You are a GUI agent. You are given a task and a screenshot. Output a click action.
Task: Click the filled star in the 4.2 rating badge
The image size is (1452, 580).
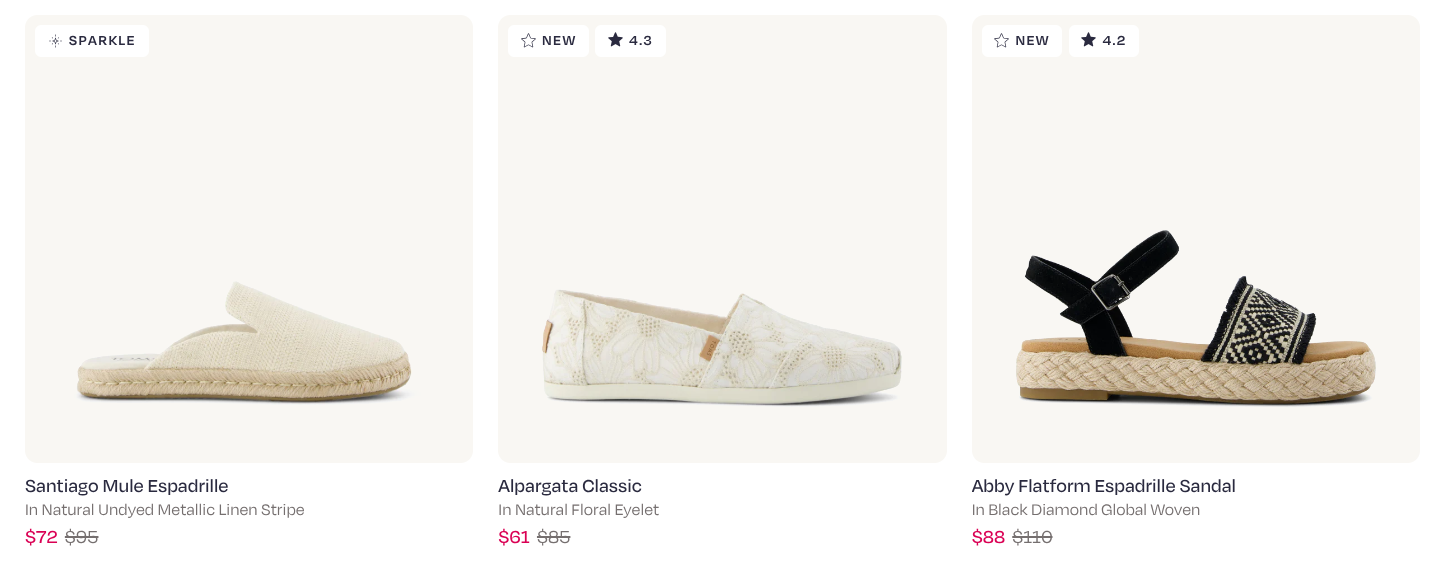click(x=1089, y=40)
